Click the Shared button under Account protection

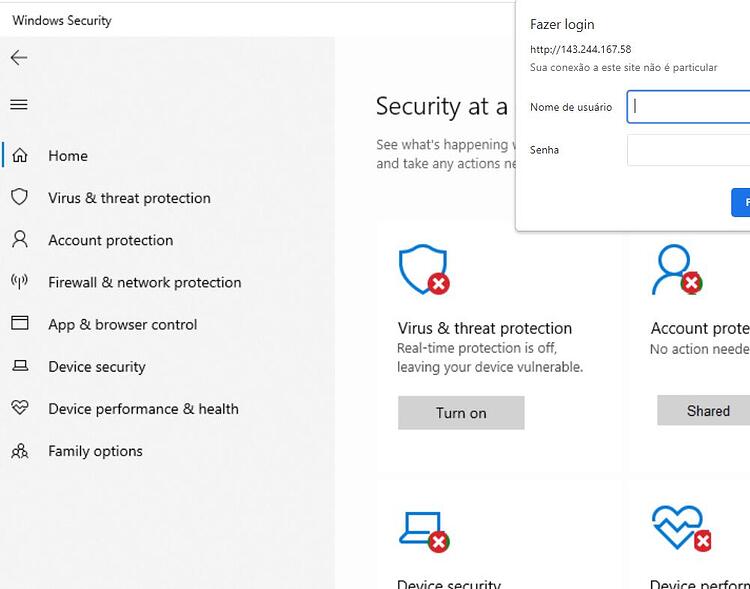point(704,411)
